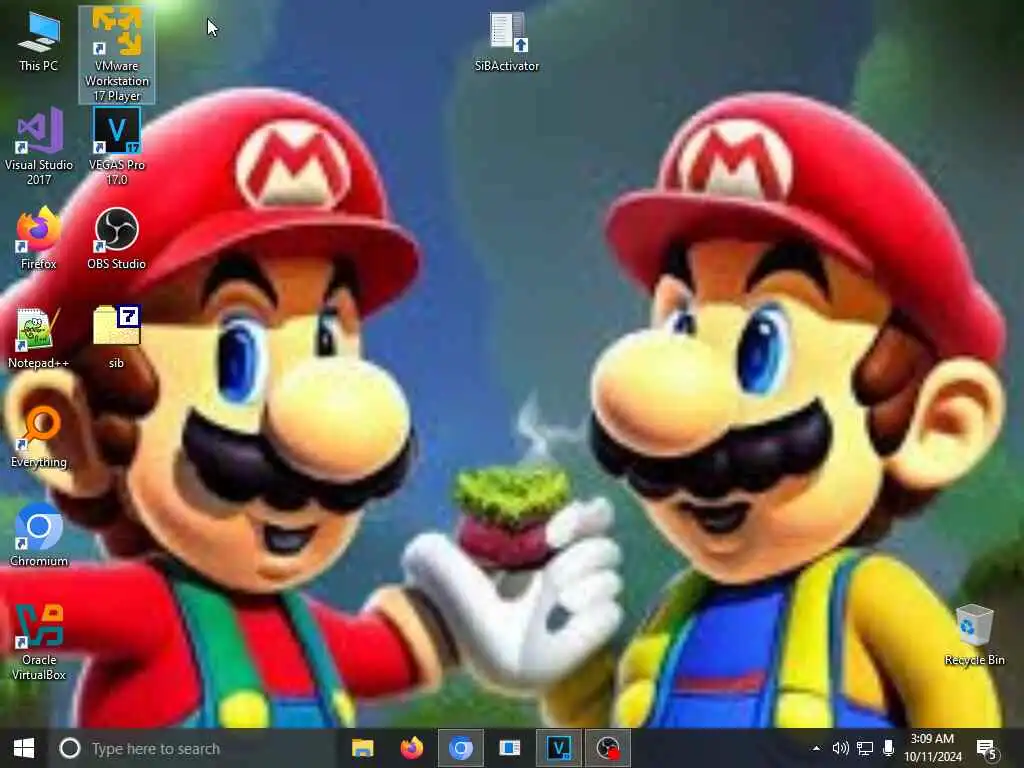Select the Chromium desktop shortcut
This screenshot has width=1024, height=768.
39,535
